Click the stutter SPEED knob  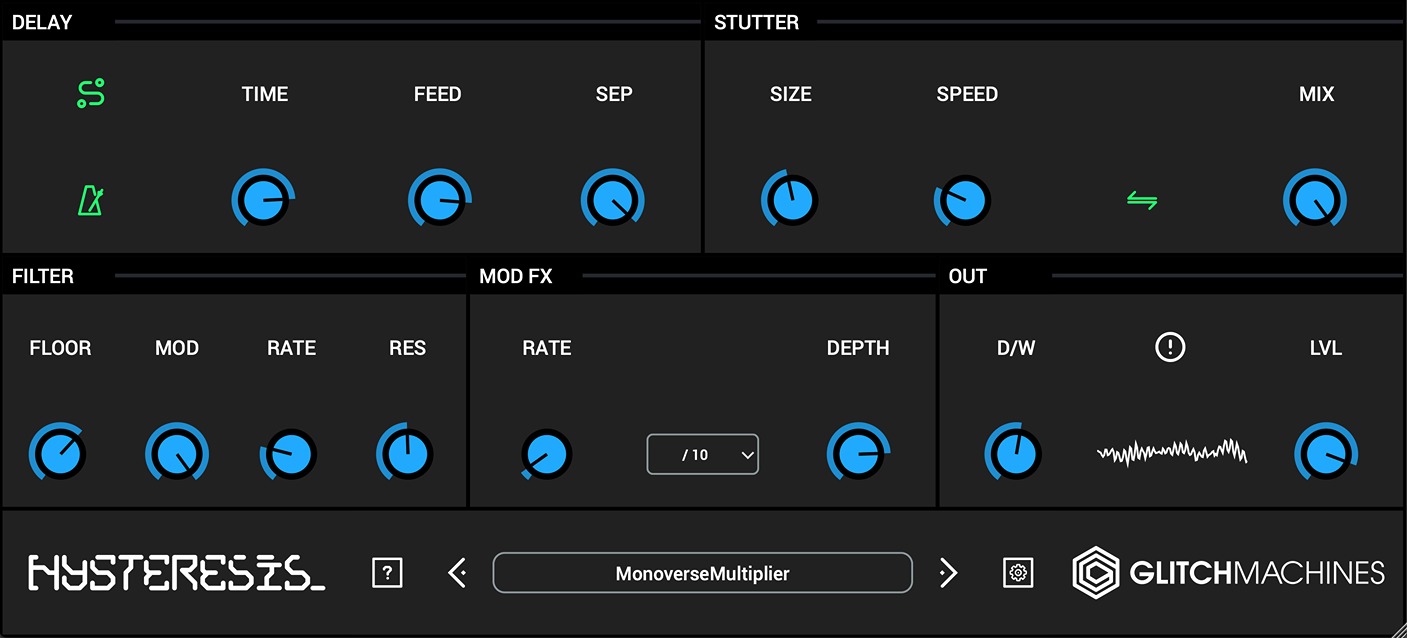(964, 200)
